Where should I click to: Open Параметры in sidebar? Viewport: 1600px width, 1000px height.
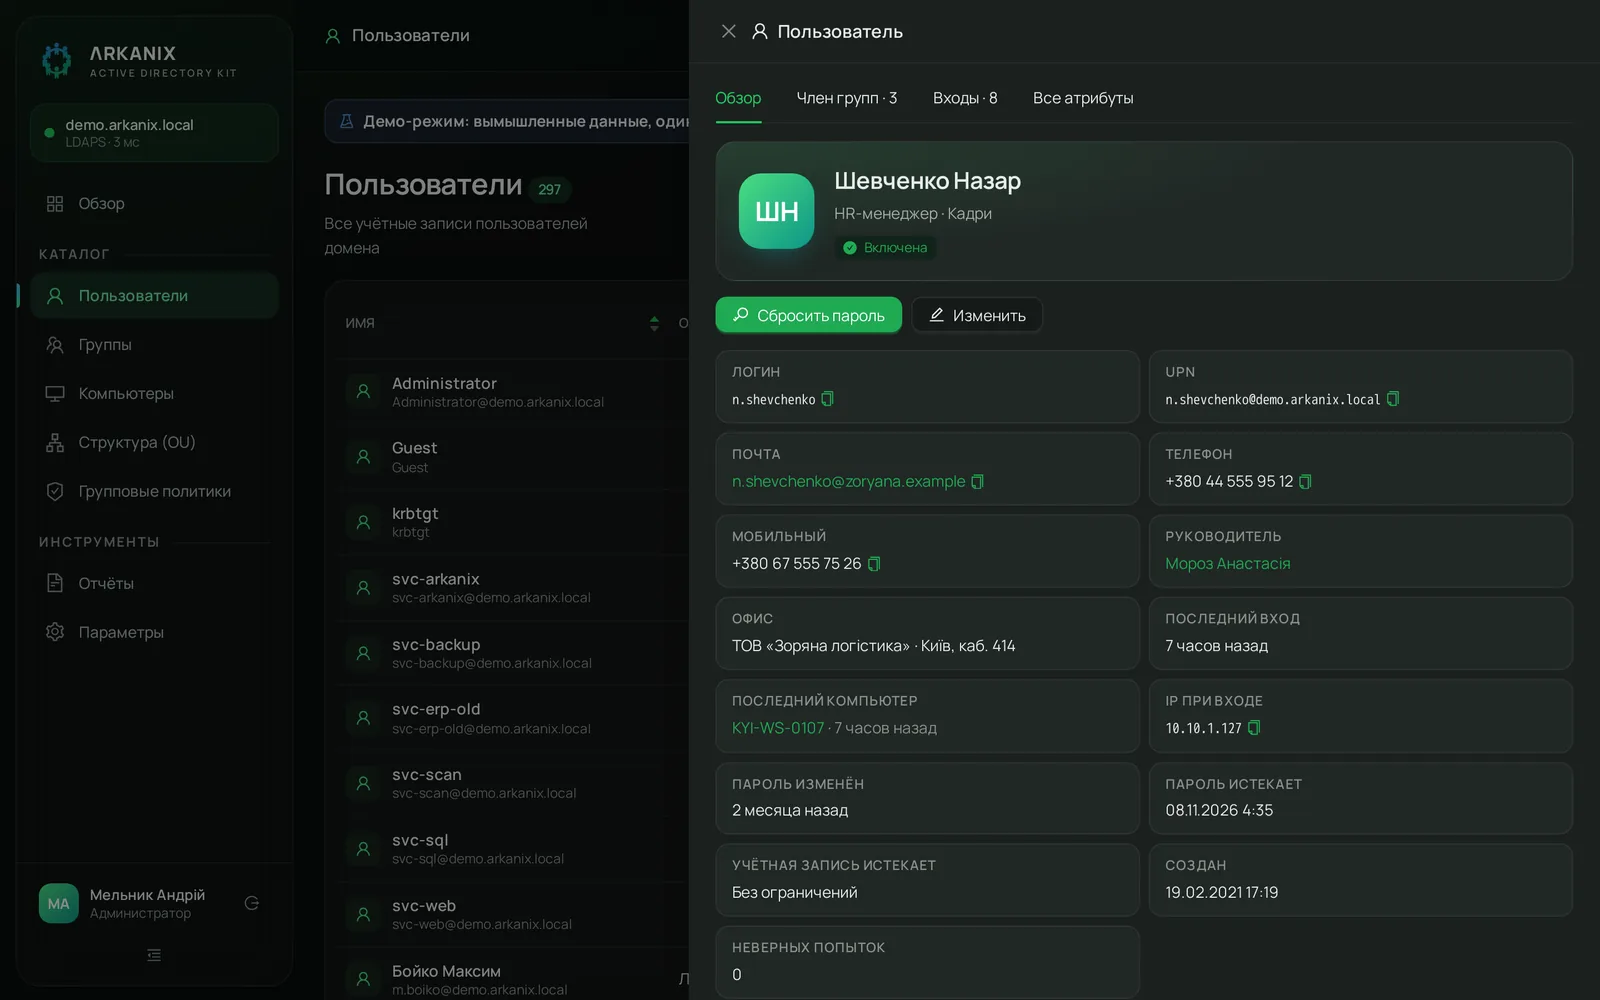pos(154,632)
